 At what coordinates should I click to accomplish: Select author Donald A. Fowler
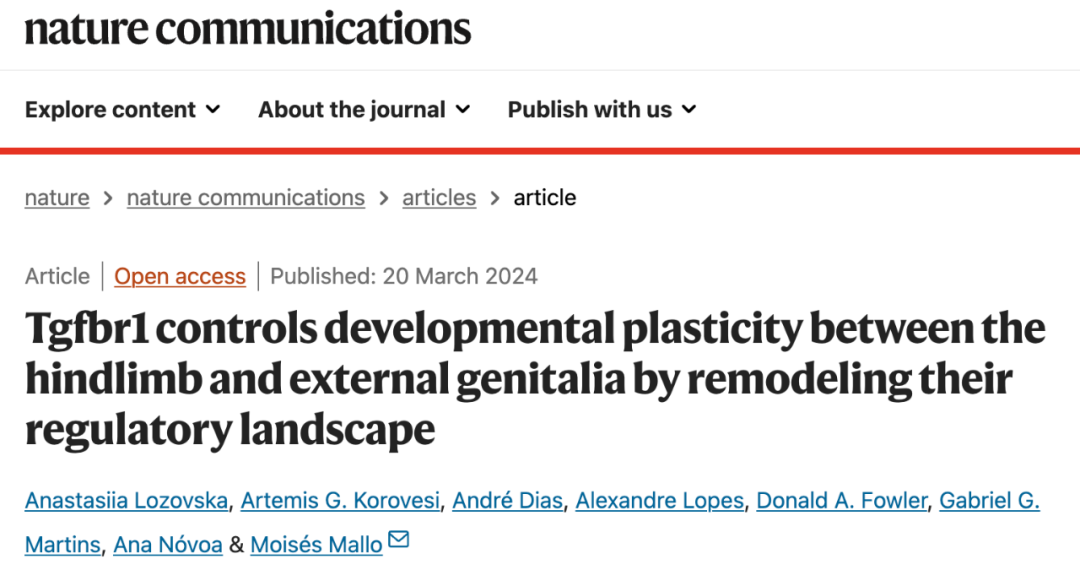(842, 500)
